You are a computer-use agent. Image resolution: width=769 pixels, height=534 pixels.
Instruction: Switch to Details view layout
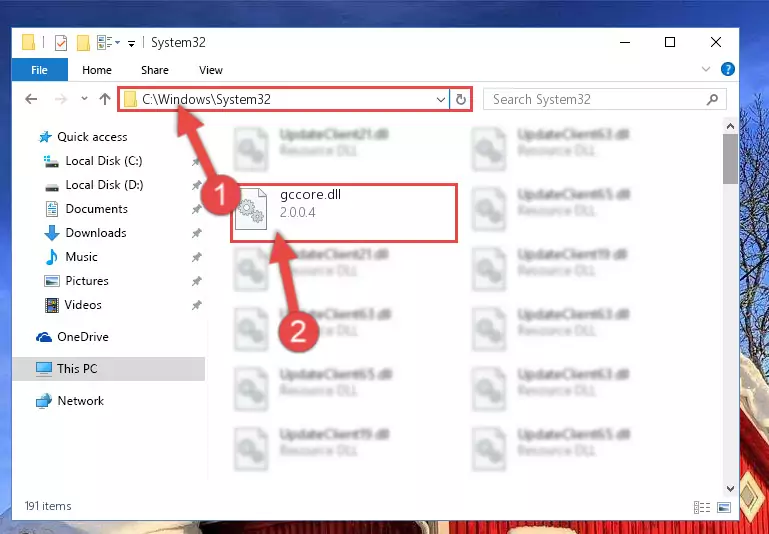click(x=702, y=507)
